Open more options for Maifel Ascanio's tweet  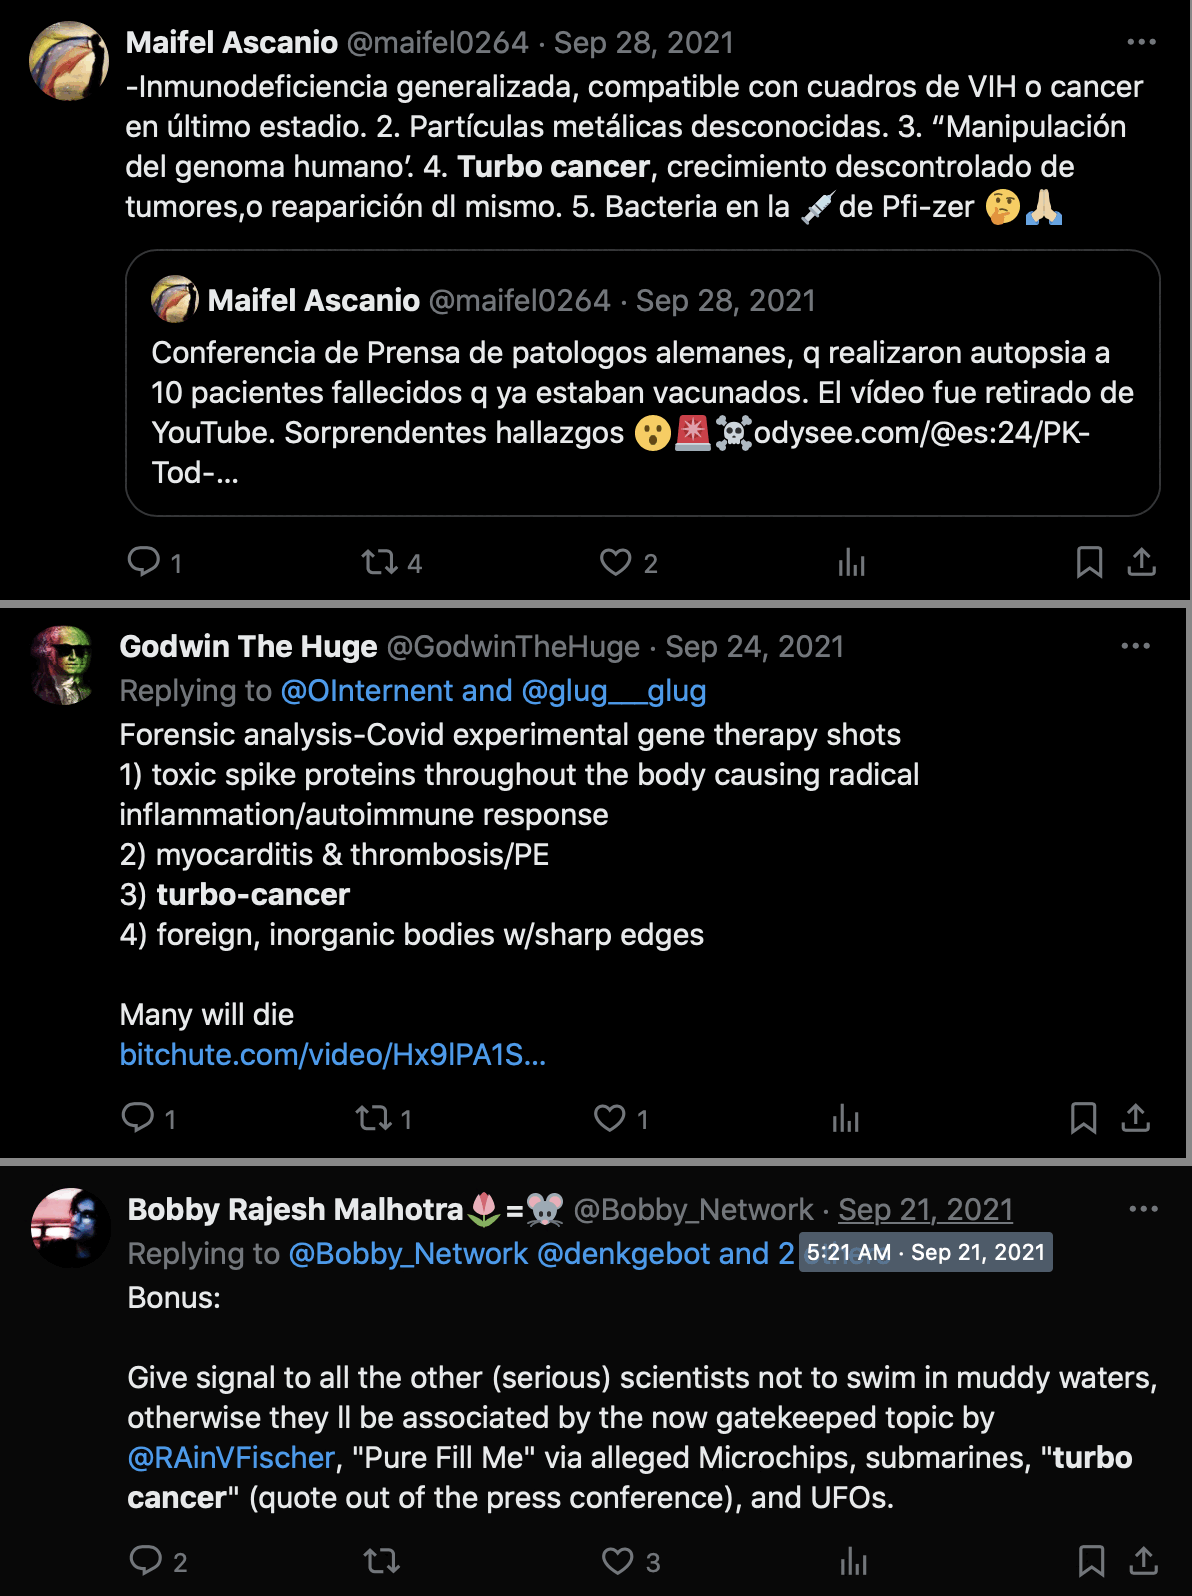1141,42
